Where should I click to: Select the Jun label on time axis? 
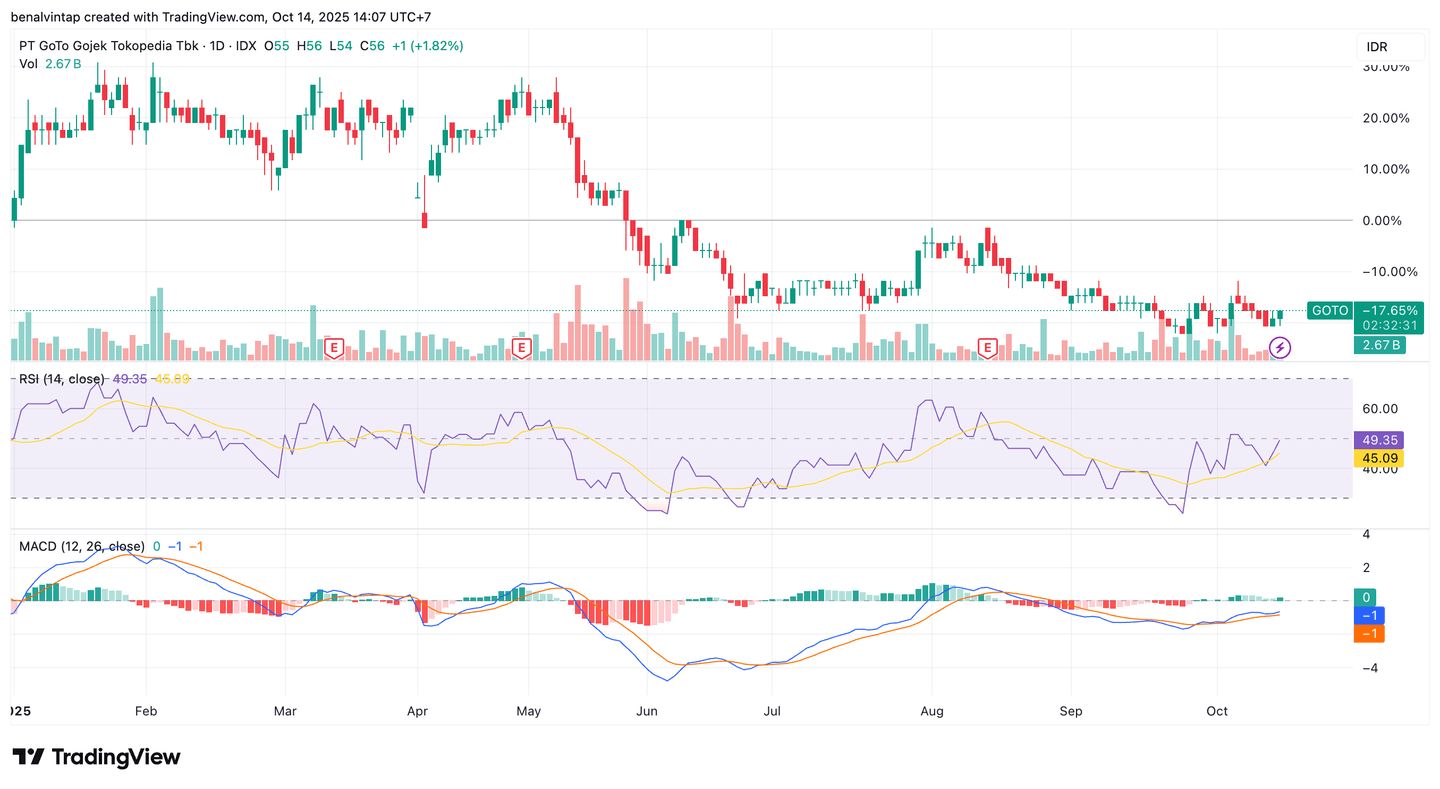click(647, 711)
